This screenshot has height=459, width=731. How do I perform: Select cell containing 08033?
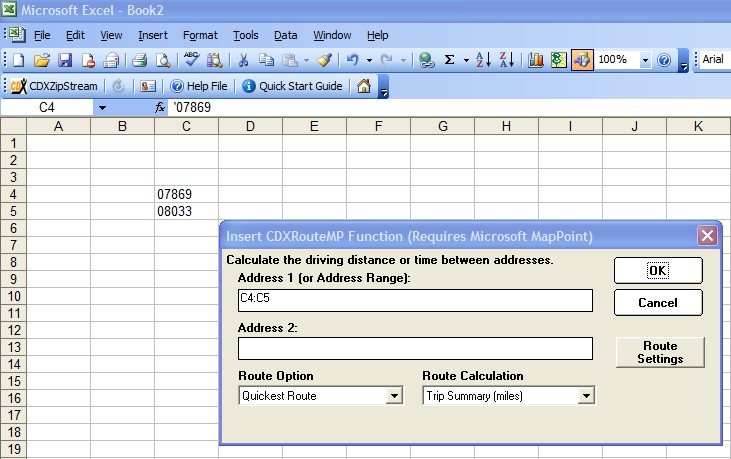(186, 211)
